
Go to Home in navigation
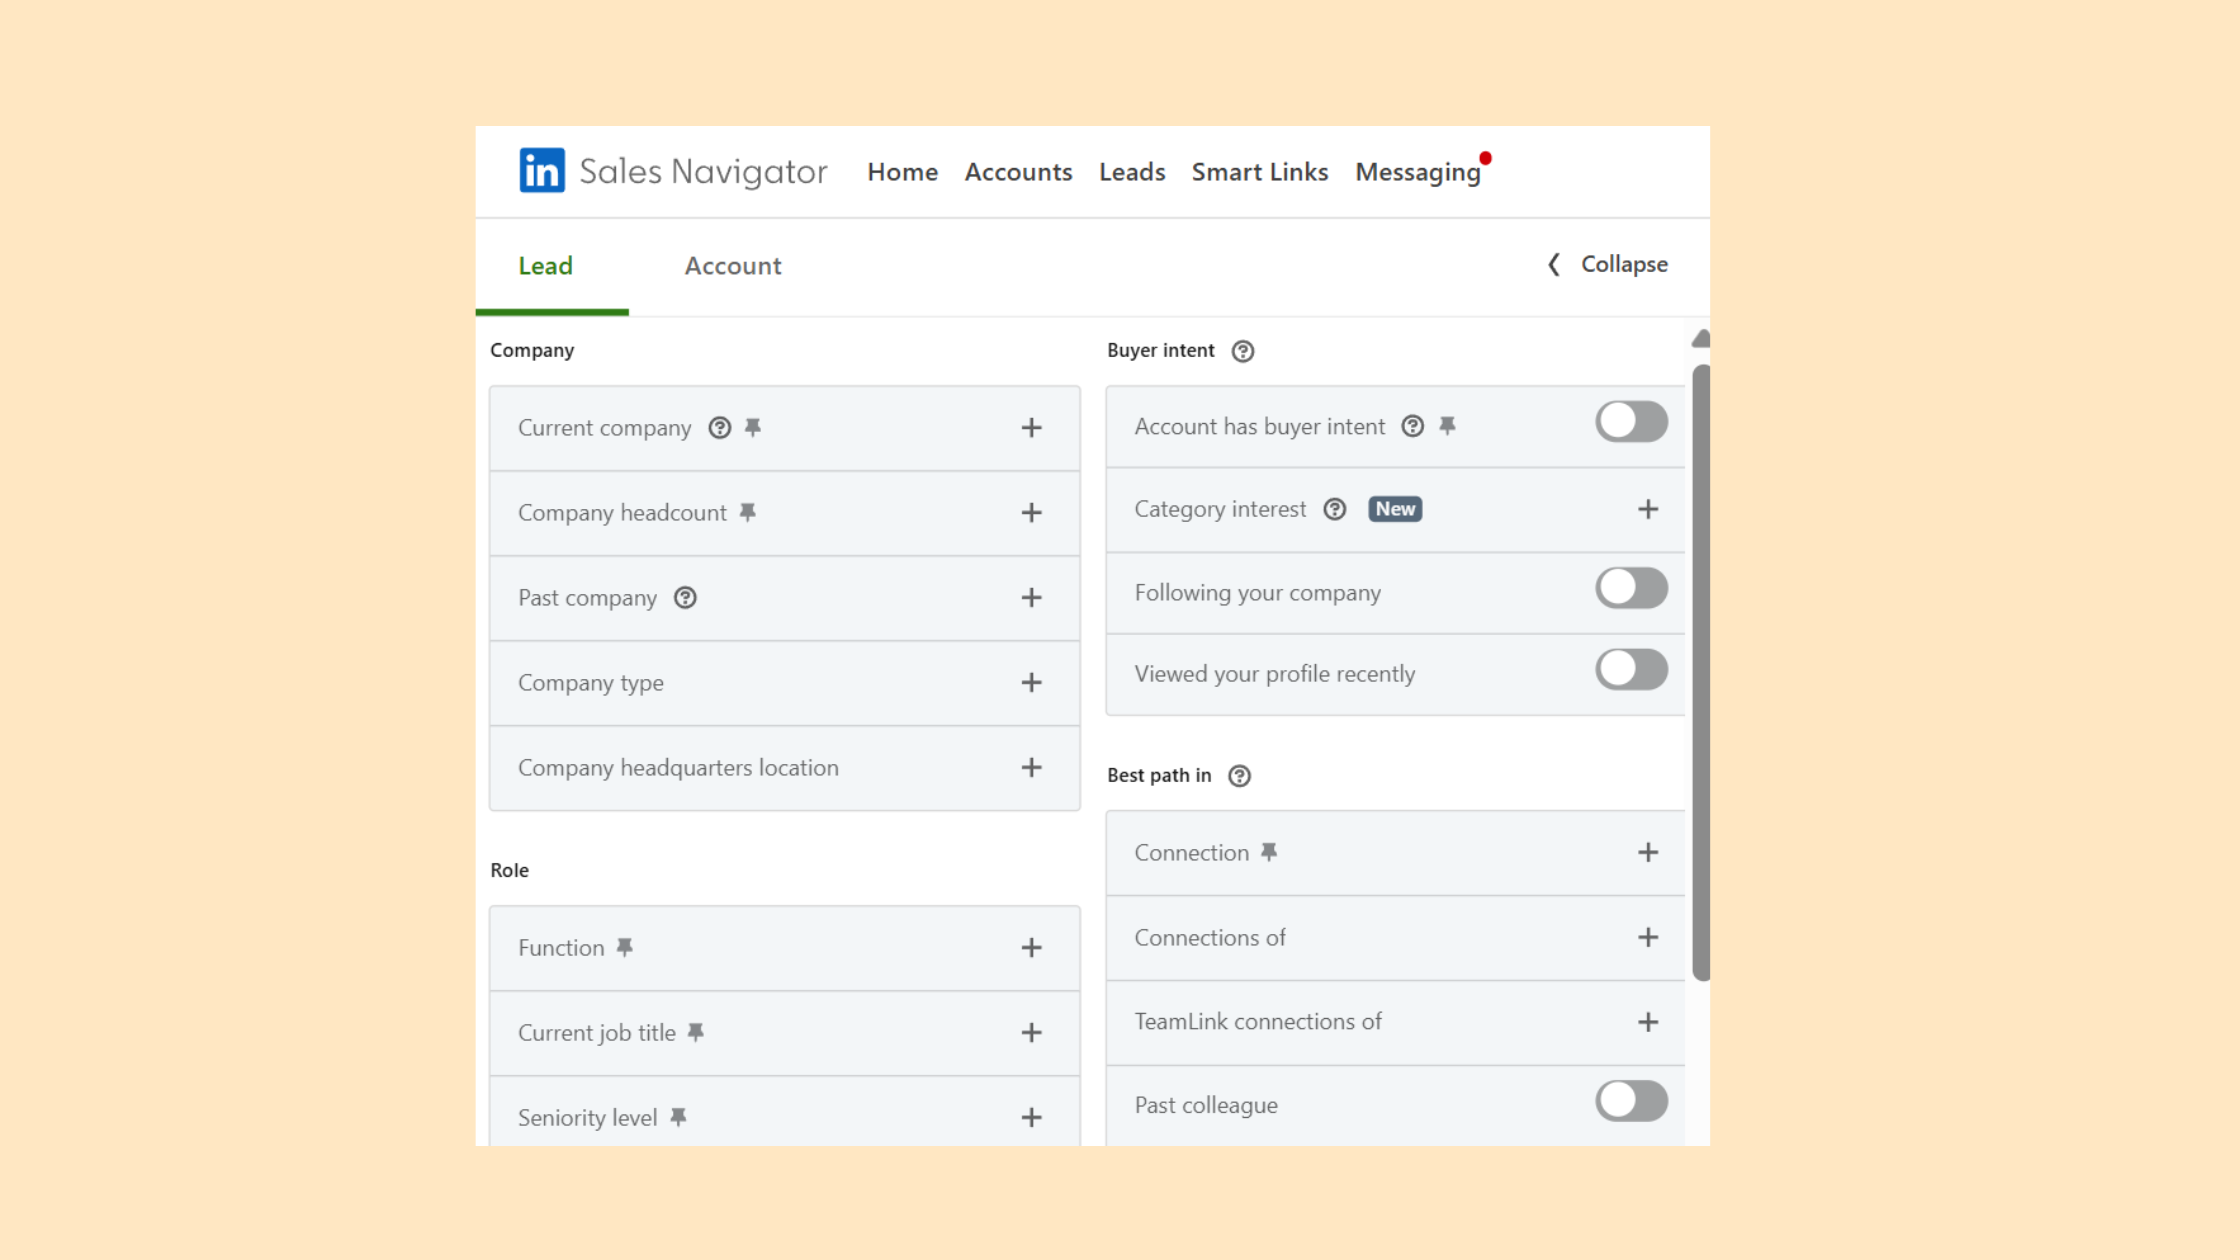point(902,172)
